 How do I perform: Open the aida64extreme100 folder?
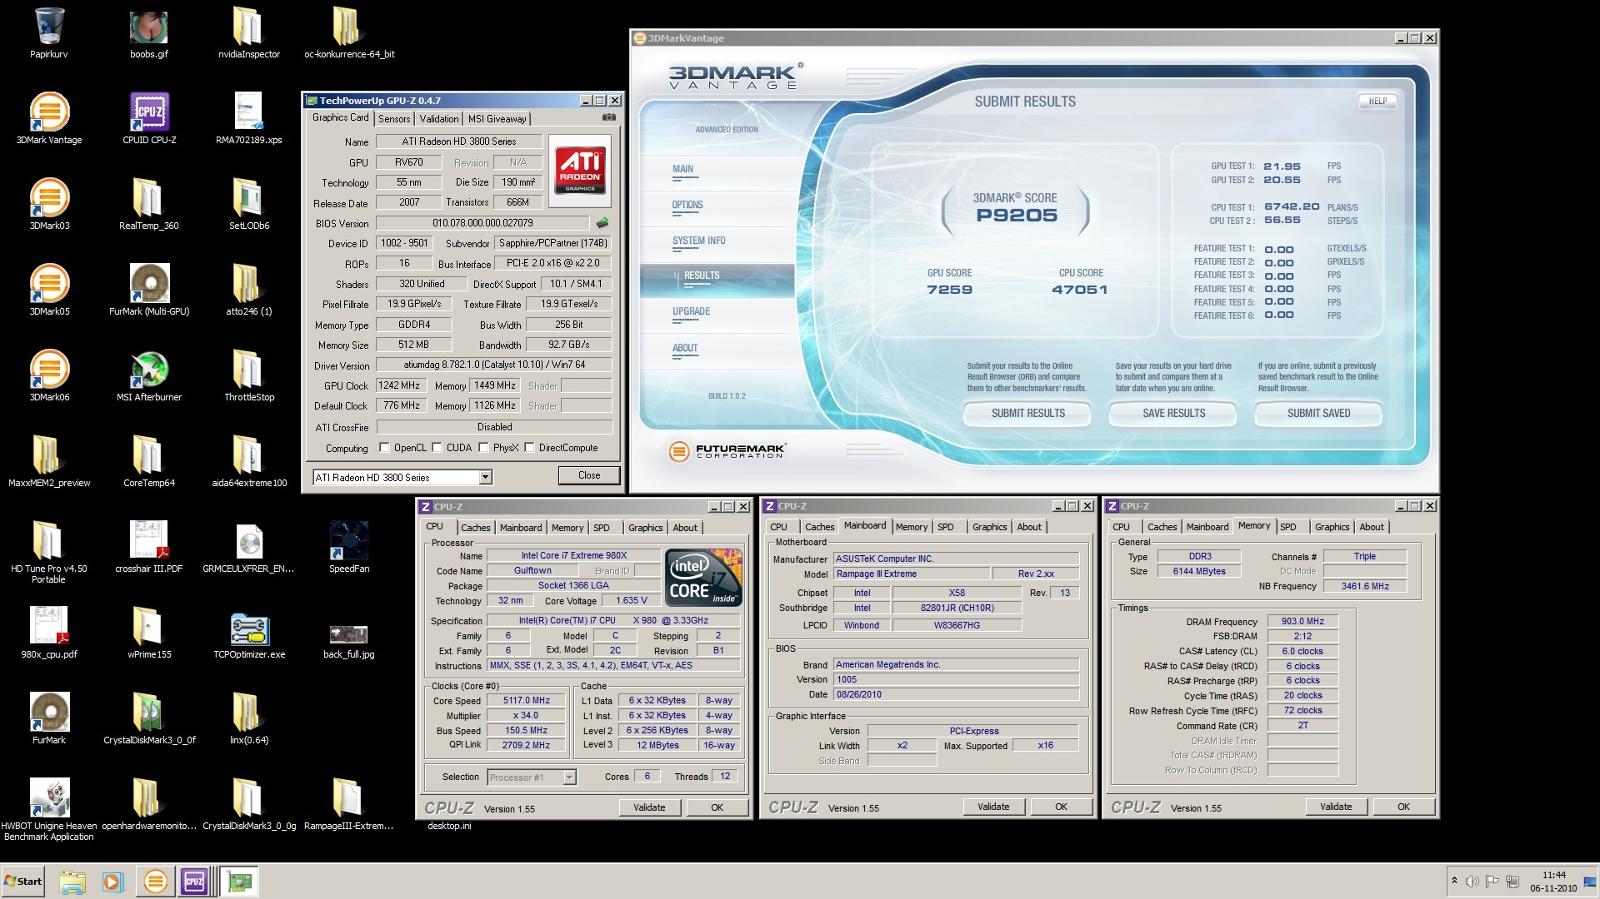pyautogui.click(x=248, y=461)
